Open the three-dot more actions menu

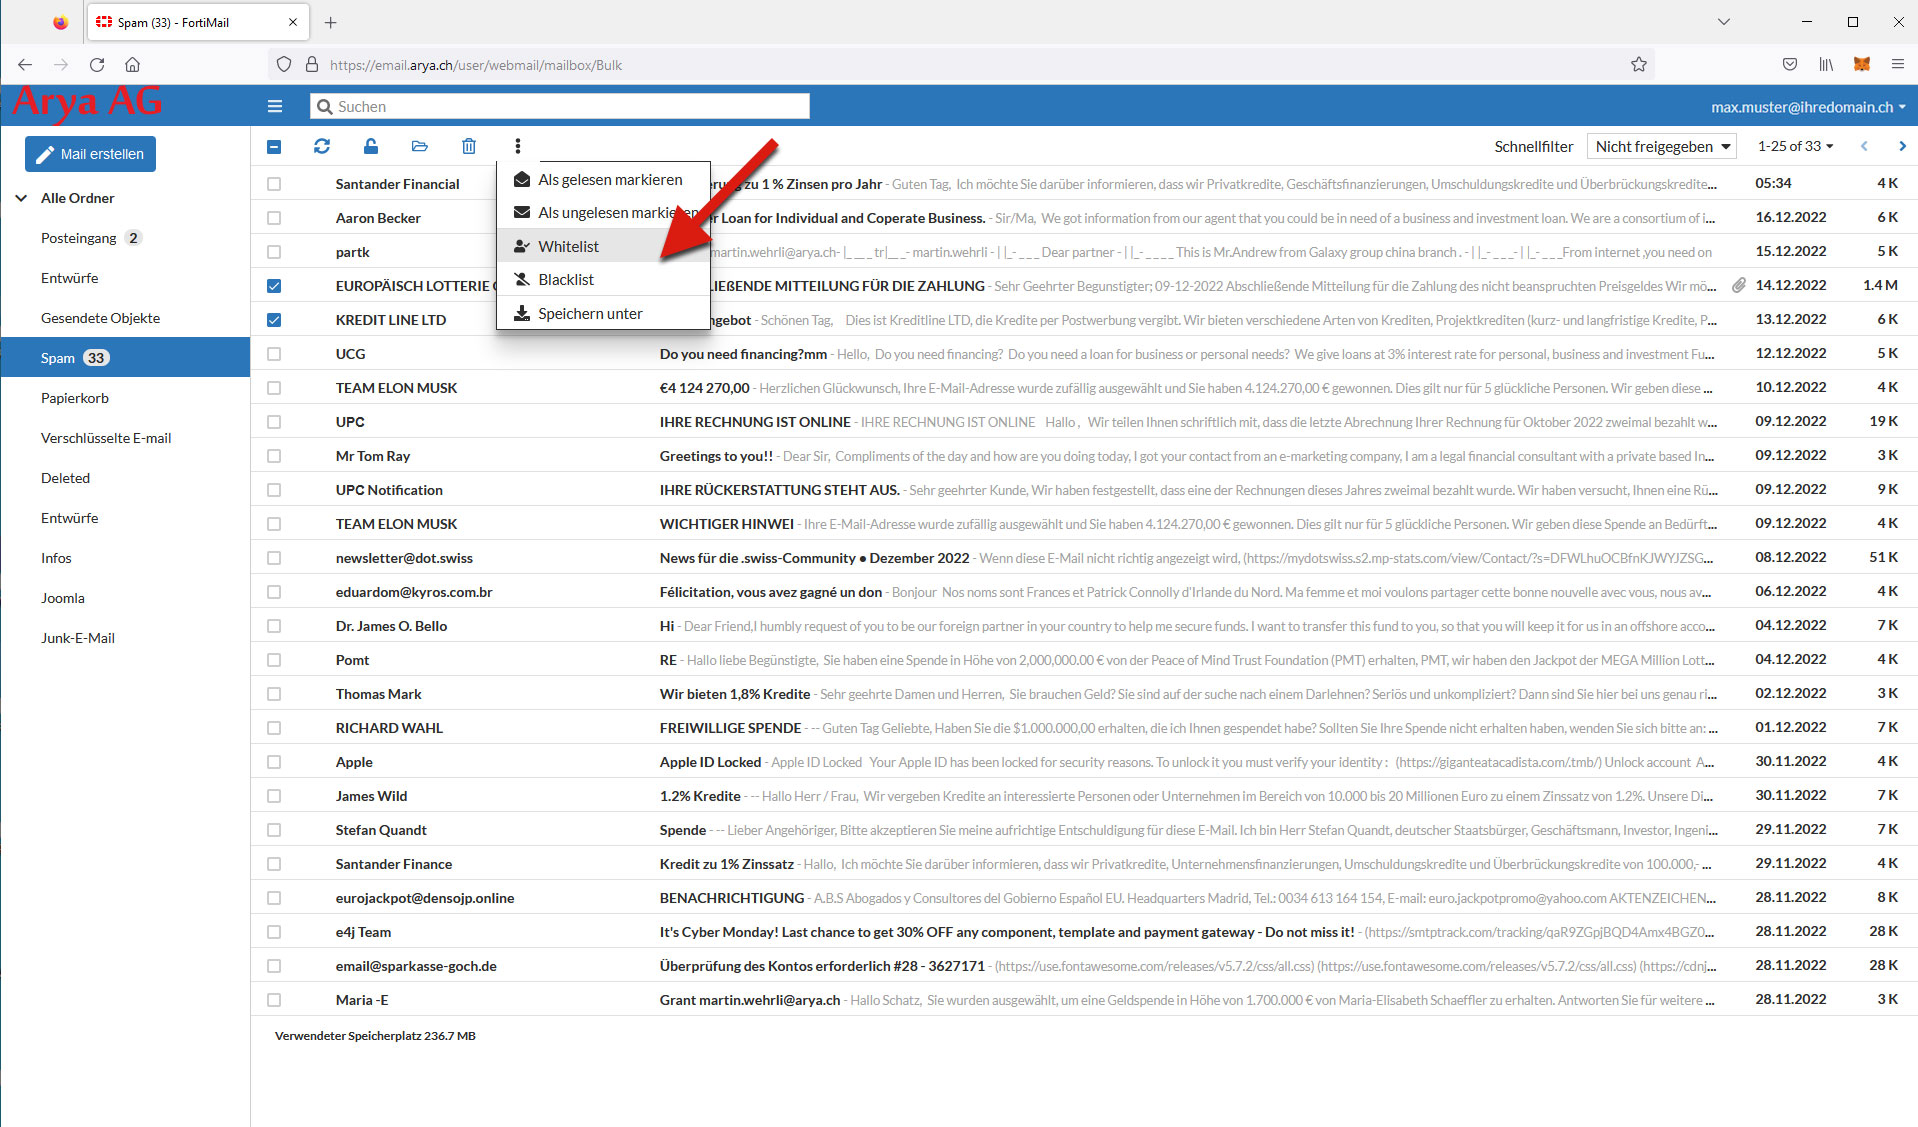[518, 146]
